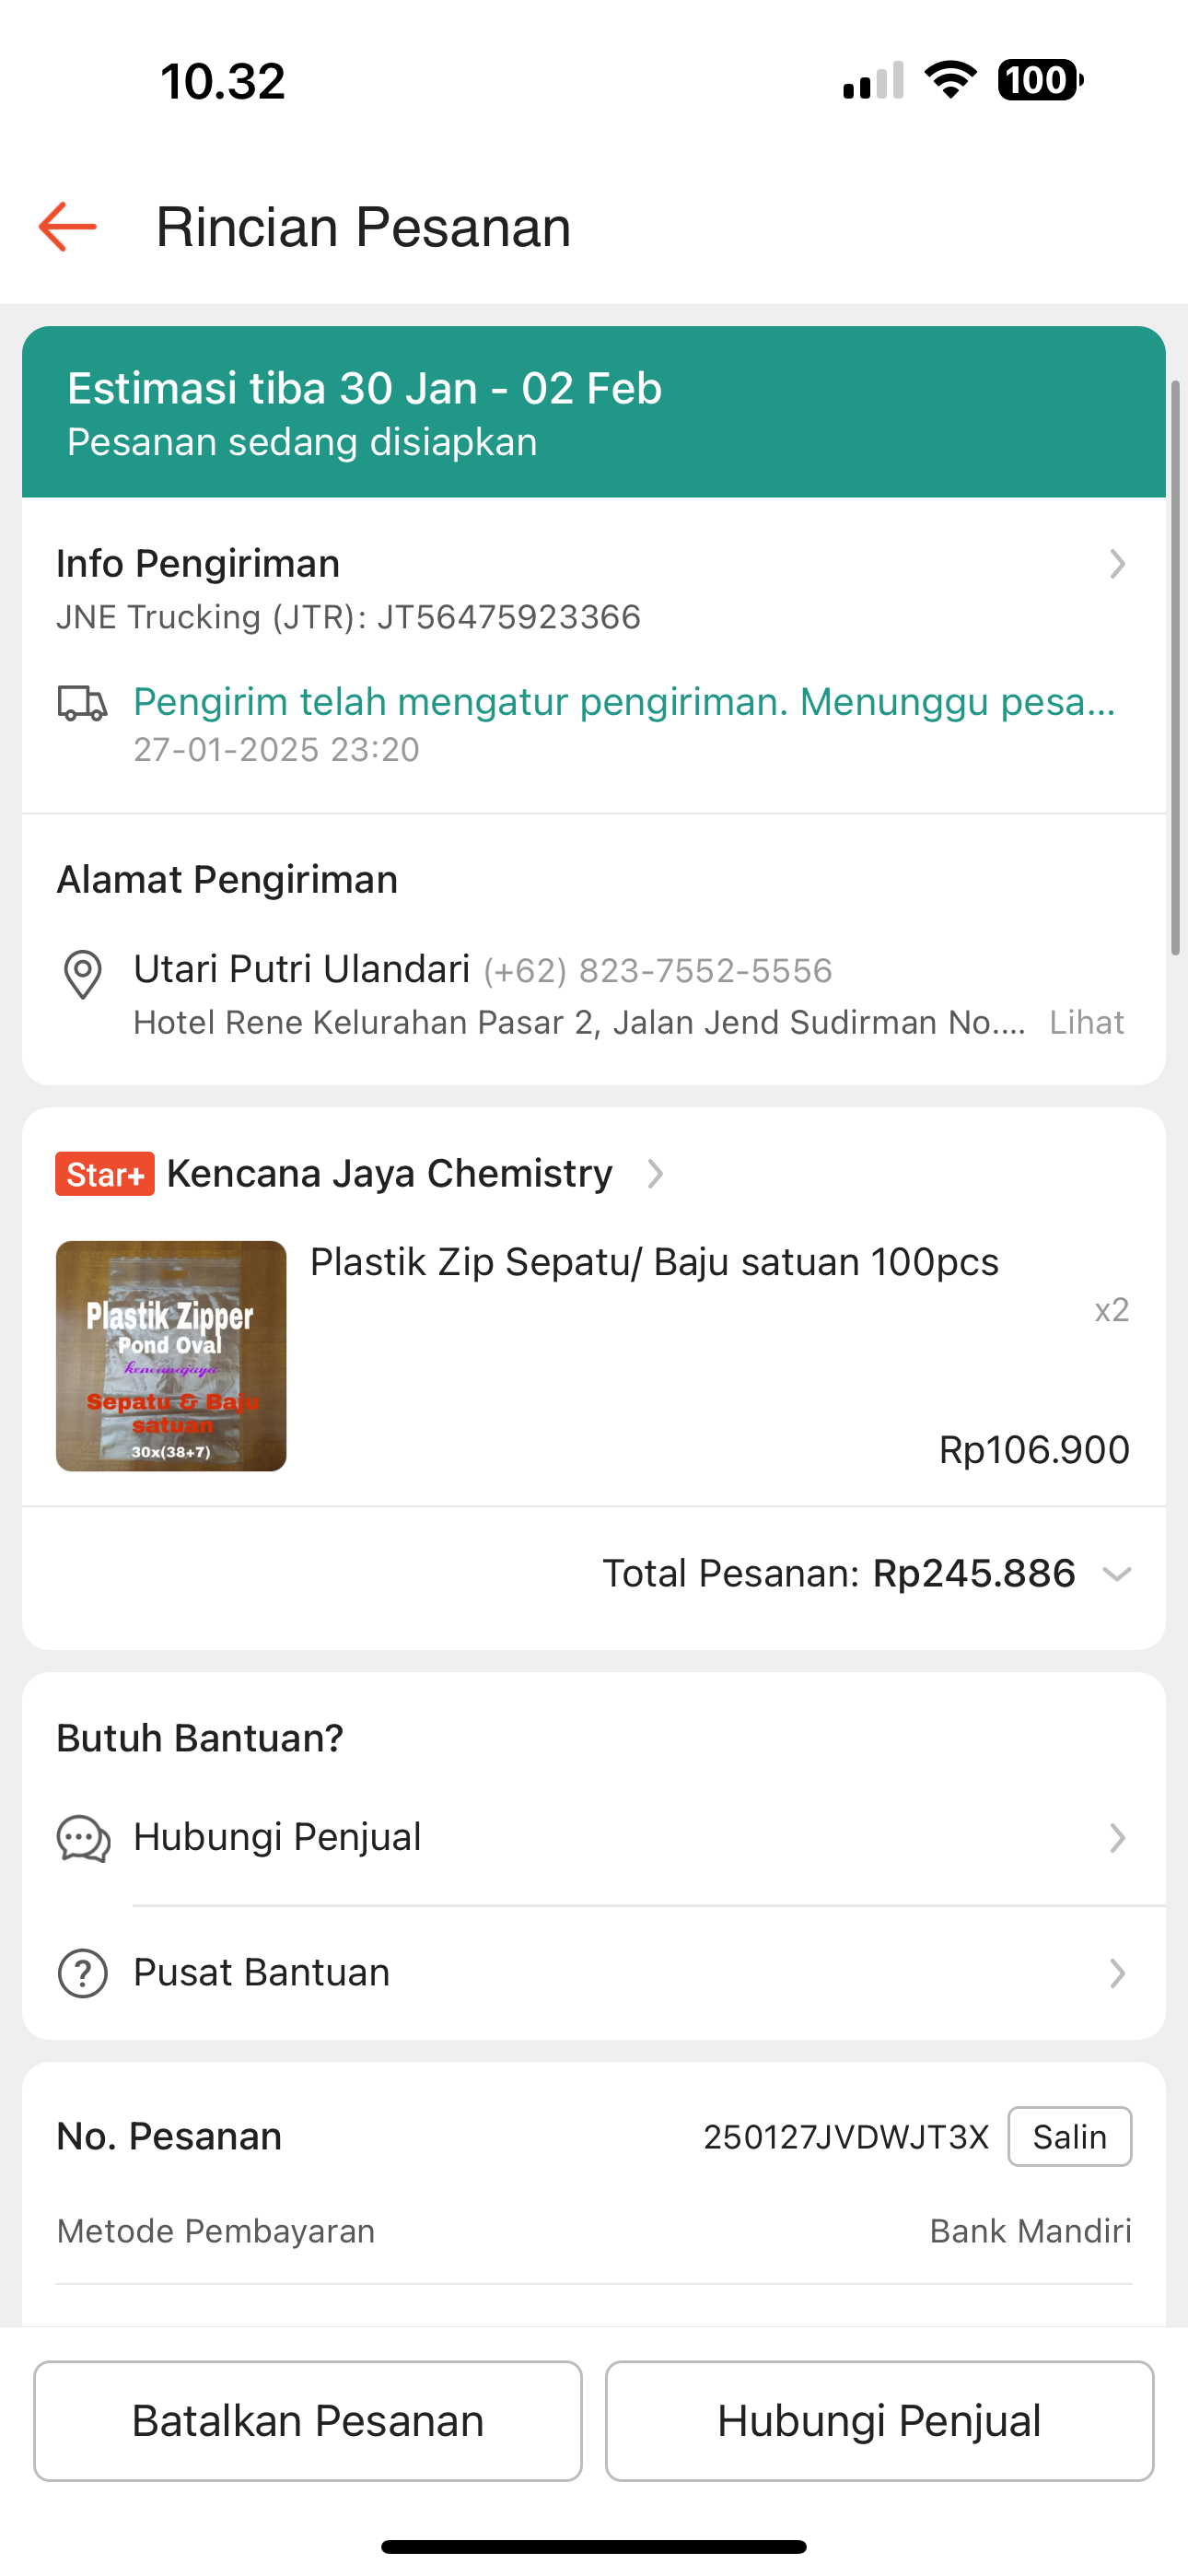Tap the red back arrow icon

click(x=68, y=227)
